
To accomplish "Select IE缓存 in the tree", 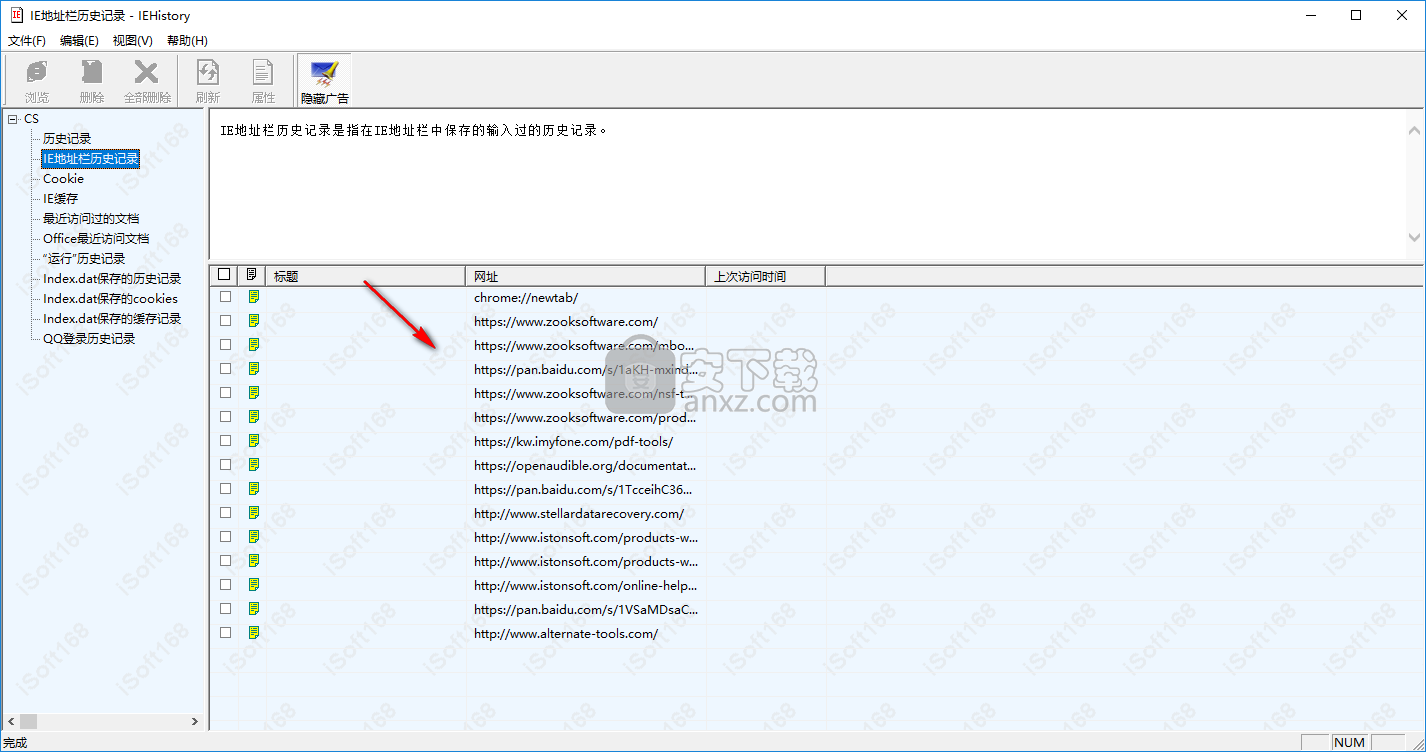I will pyautogui.click(x=60, y=199).
